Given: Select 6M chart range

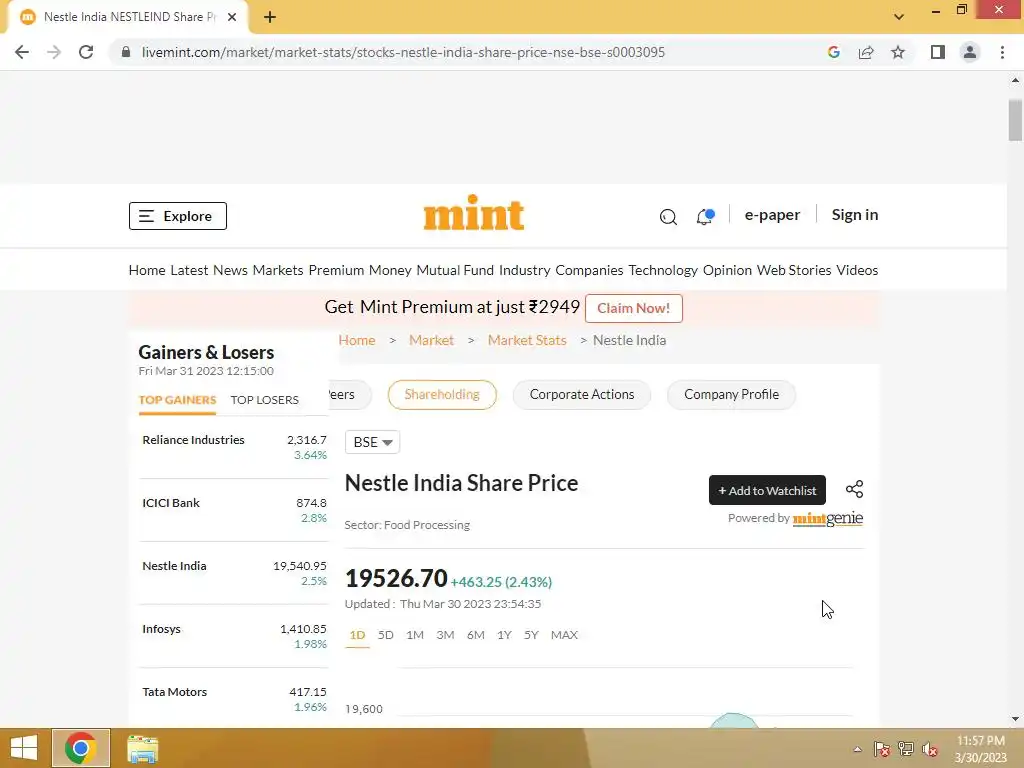Looking at the screenshot, I should click(475, 635).
